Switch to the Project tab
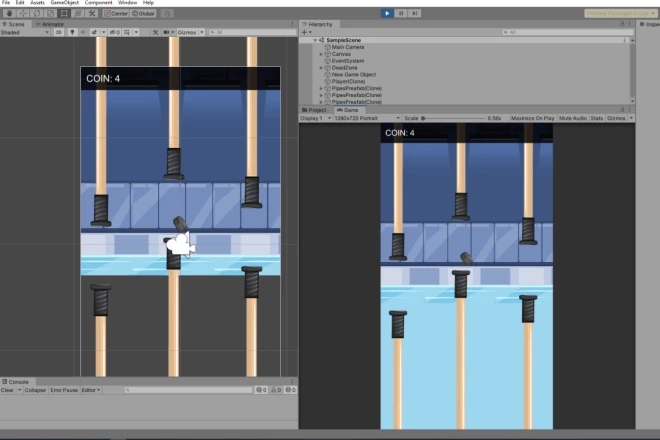Image resolution: width=660 pixels, height=440 pixels. pyautogui.click(x=316, y=110)
